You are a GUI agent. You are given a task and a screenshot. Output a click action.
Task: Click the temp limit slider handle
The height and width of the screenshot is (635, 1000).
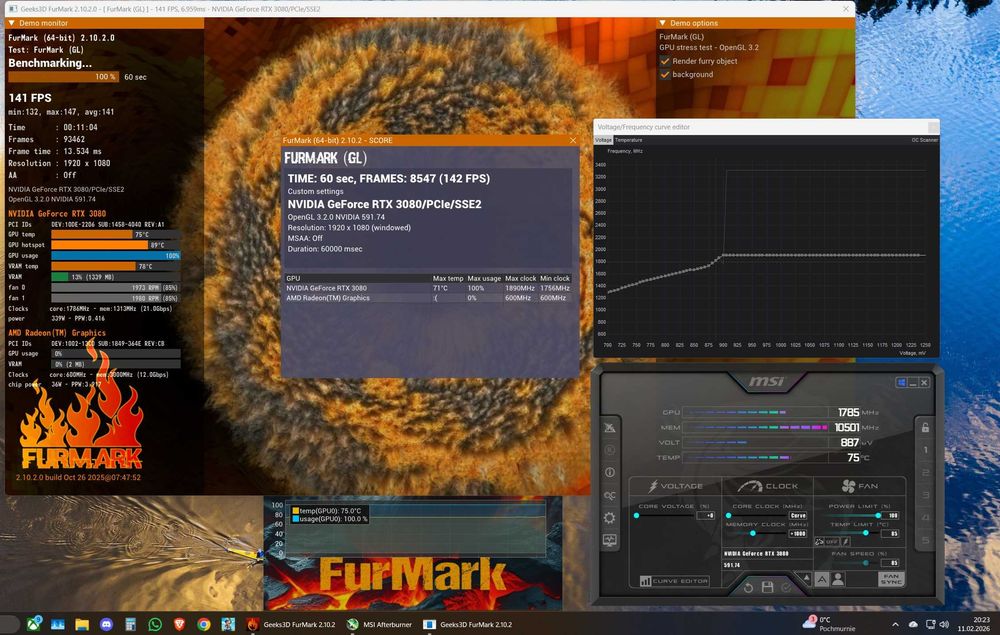(x=865, y=533)
